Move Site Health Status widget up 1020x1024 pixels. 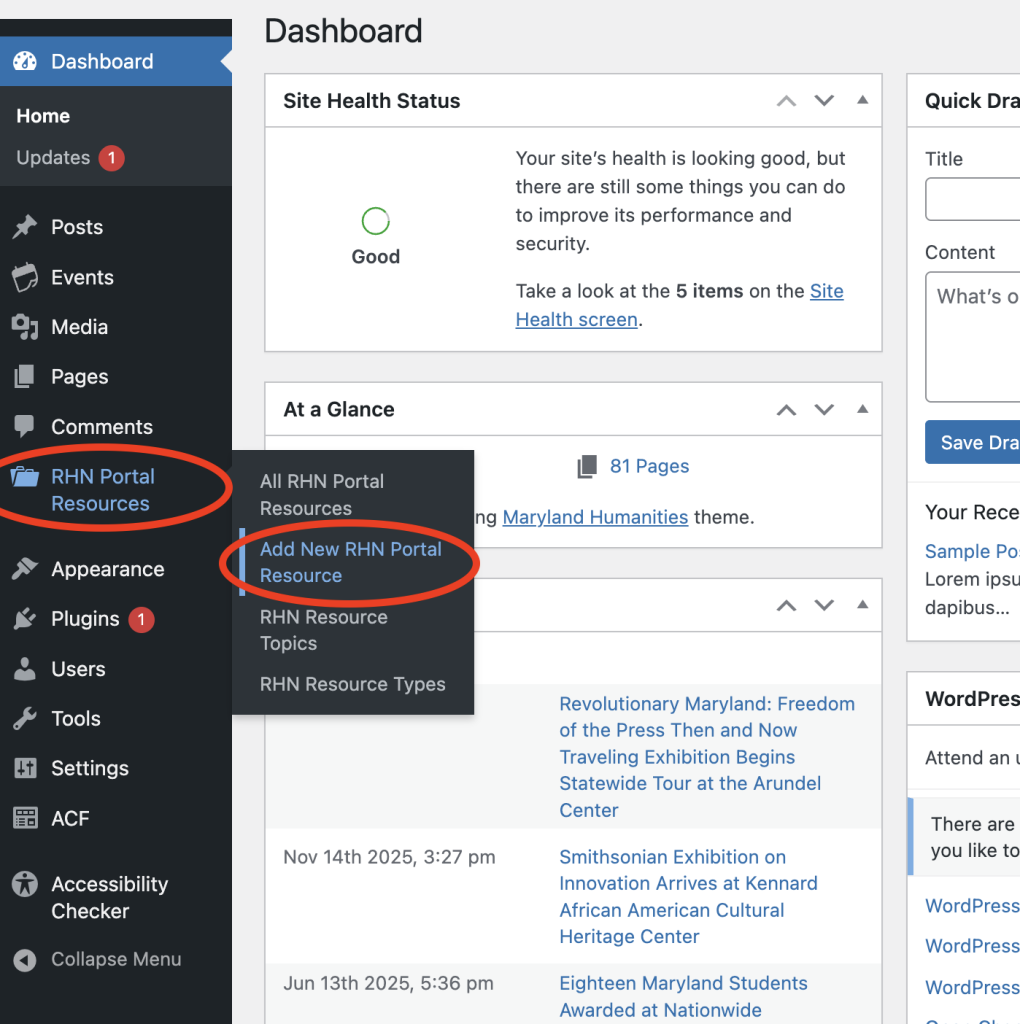pyautogui.click(x=786, y=101)
